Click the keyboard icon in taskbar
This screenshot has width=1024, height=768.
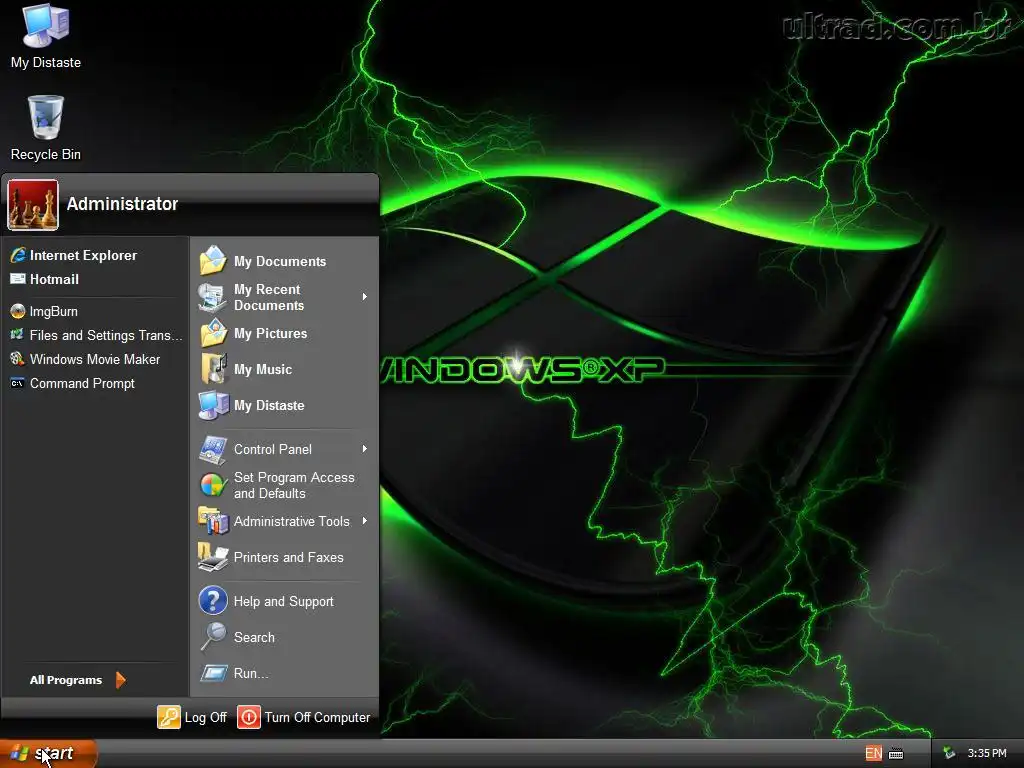click(x=896, y=754)
